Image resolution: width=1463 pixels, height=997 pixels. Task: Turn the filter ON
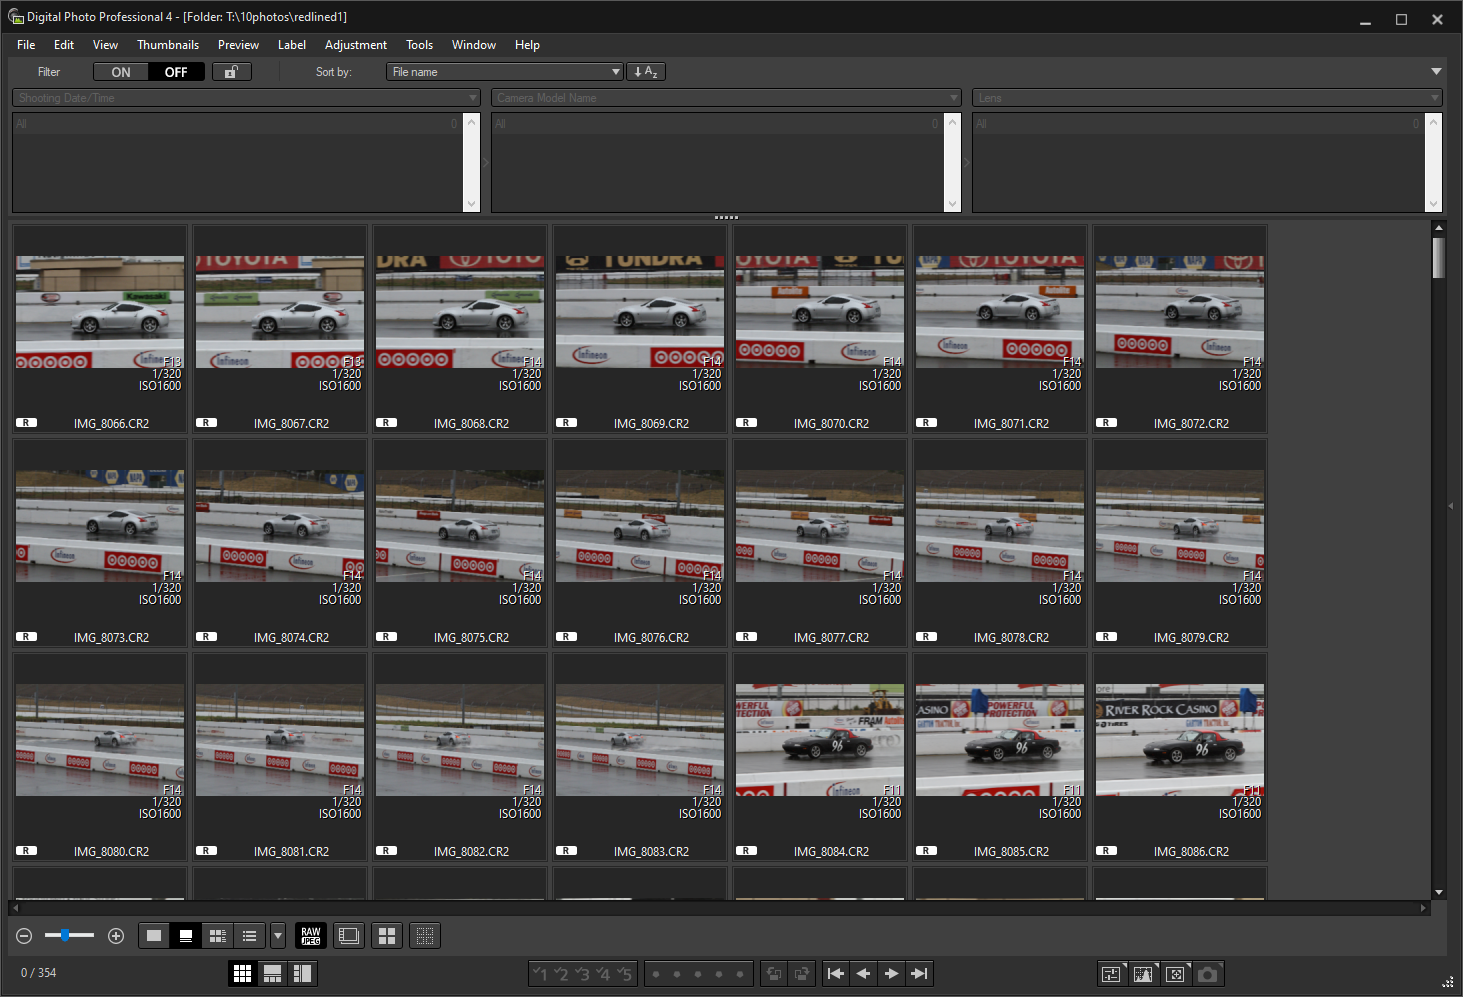click(121, 72)
